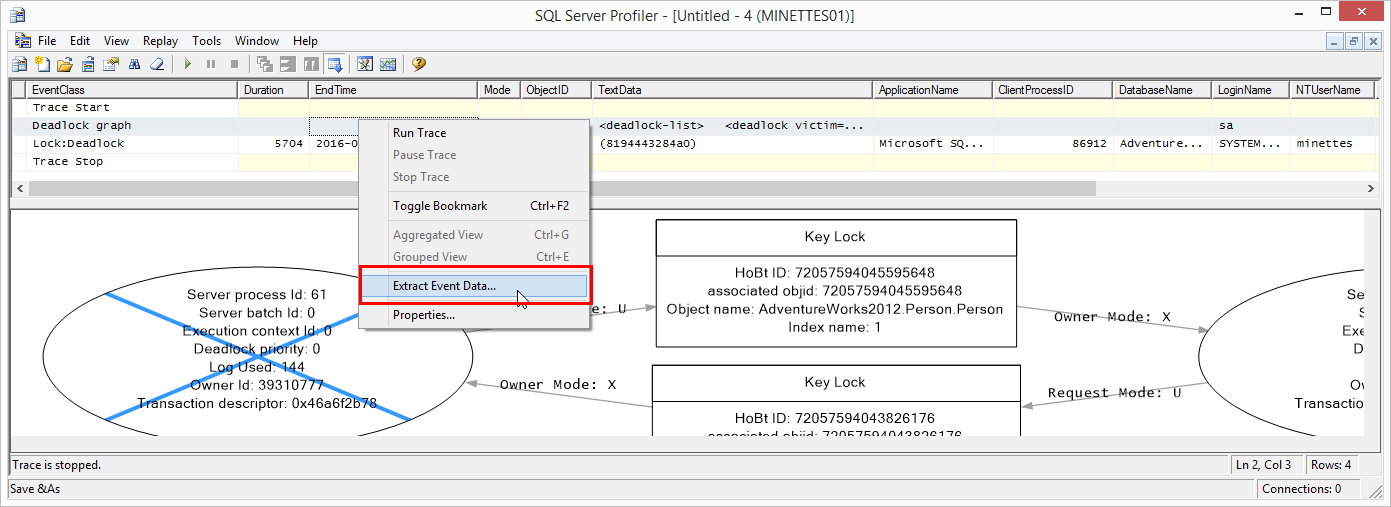Click the New Trace toolbar icon
The image size is (1391, 507).
pos(20,64)
